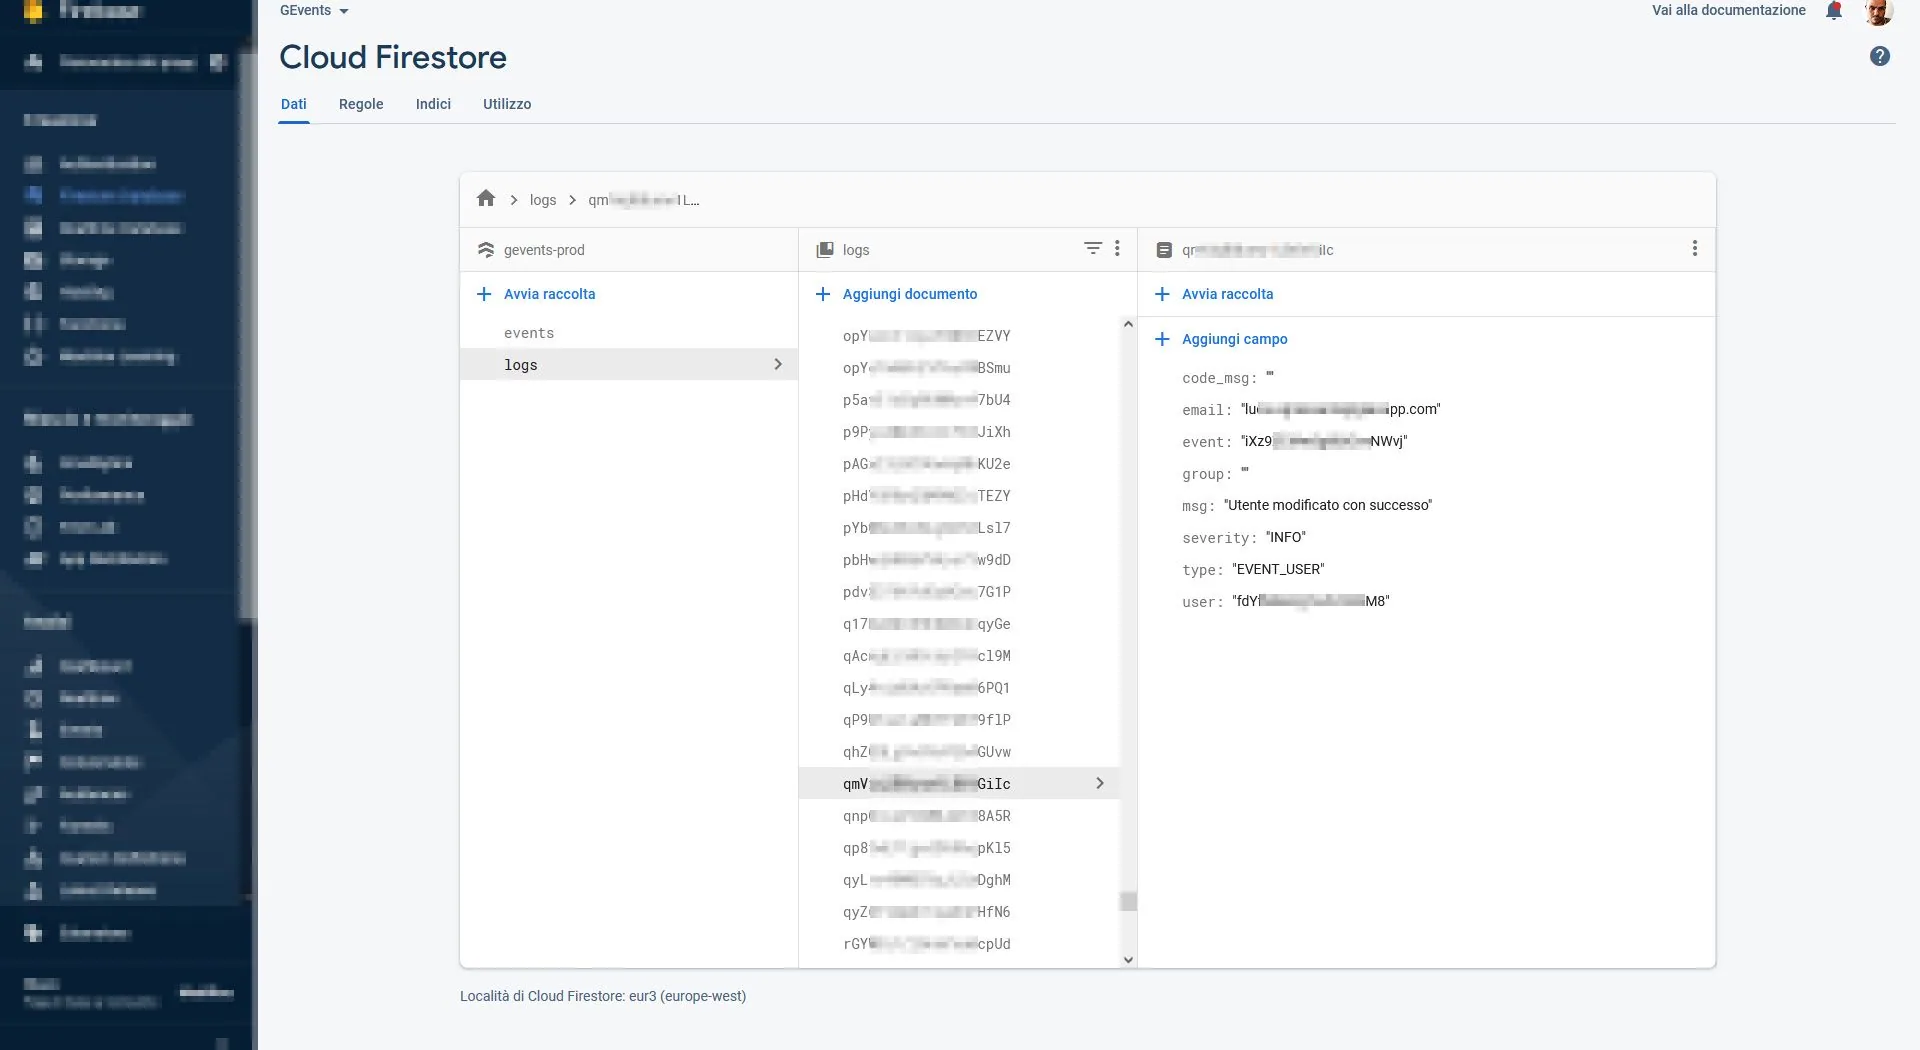Viewport: 1920px width, 1050px height.
Task: Expand the logs collection chevron
Action: coord(778,364)
